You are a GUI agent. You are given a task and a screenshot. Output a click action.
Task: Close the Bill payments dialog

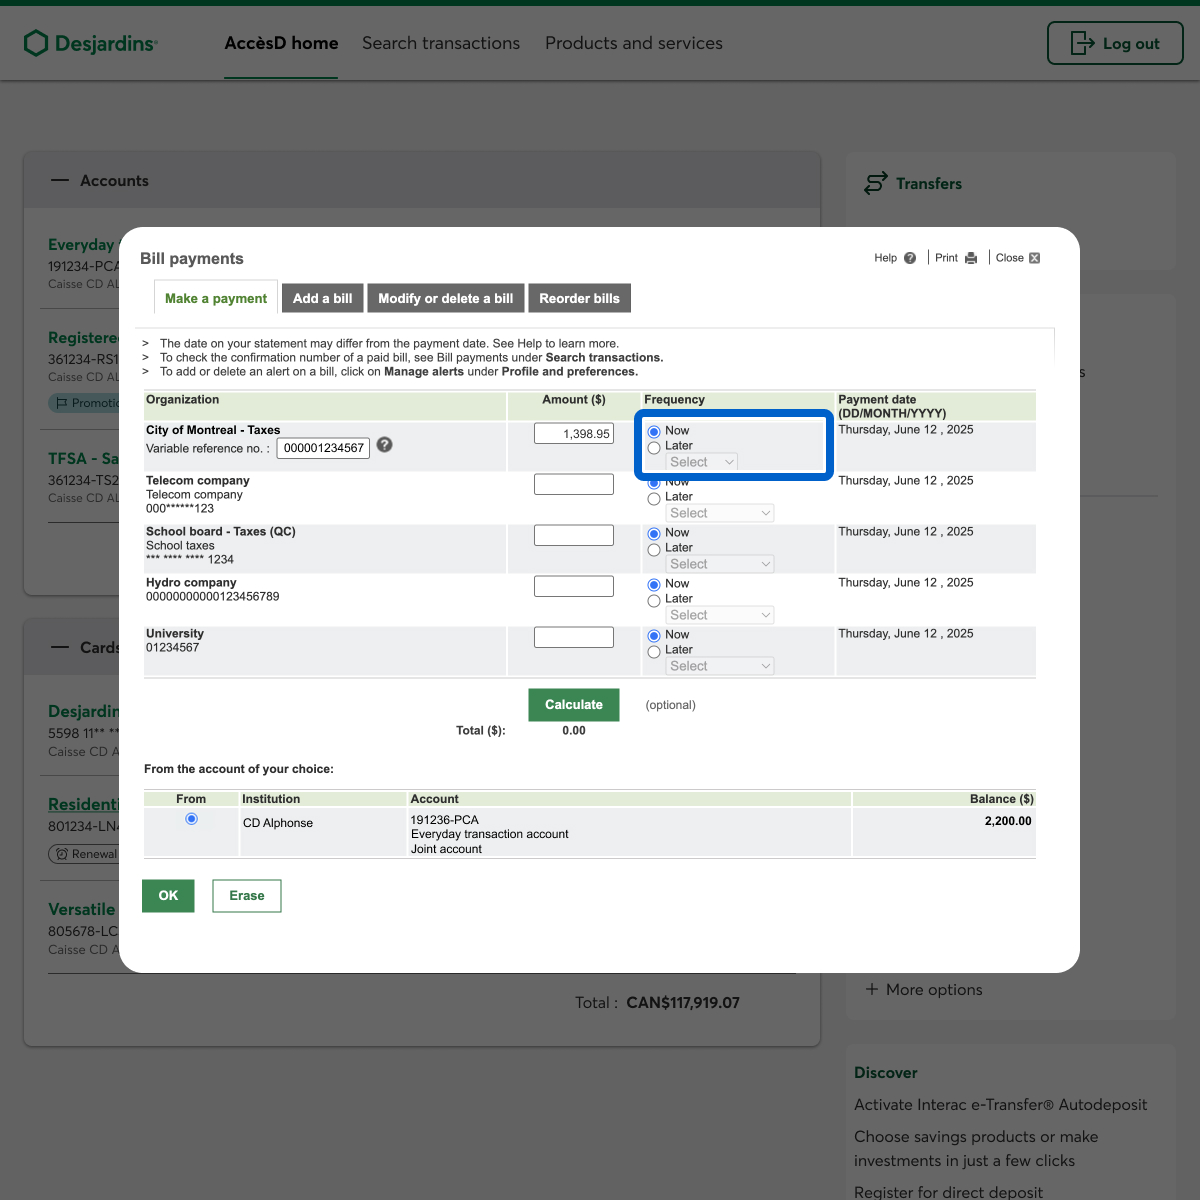click(x=1034, y=258)
